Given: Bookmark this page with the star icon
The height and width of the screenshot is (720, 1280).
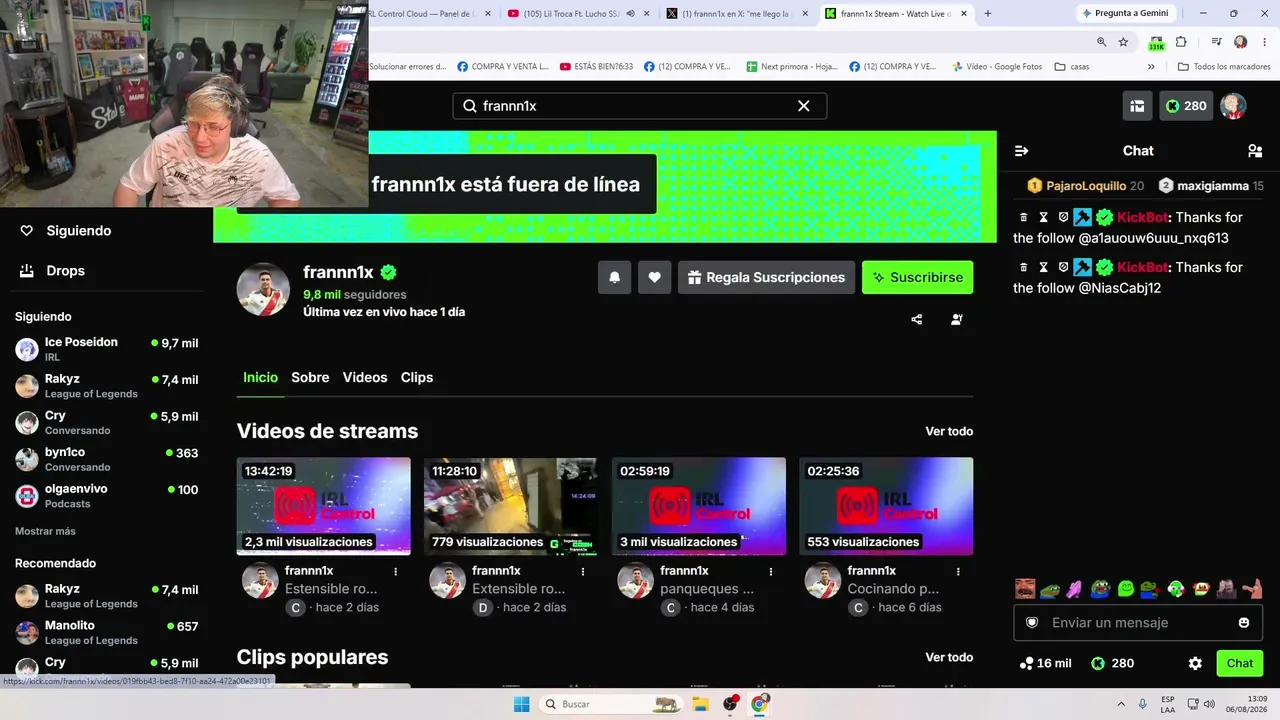Looking at the screenshot, I should coord(1123,42).
